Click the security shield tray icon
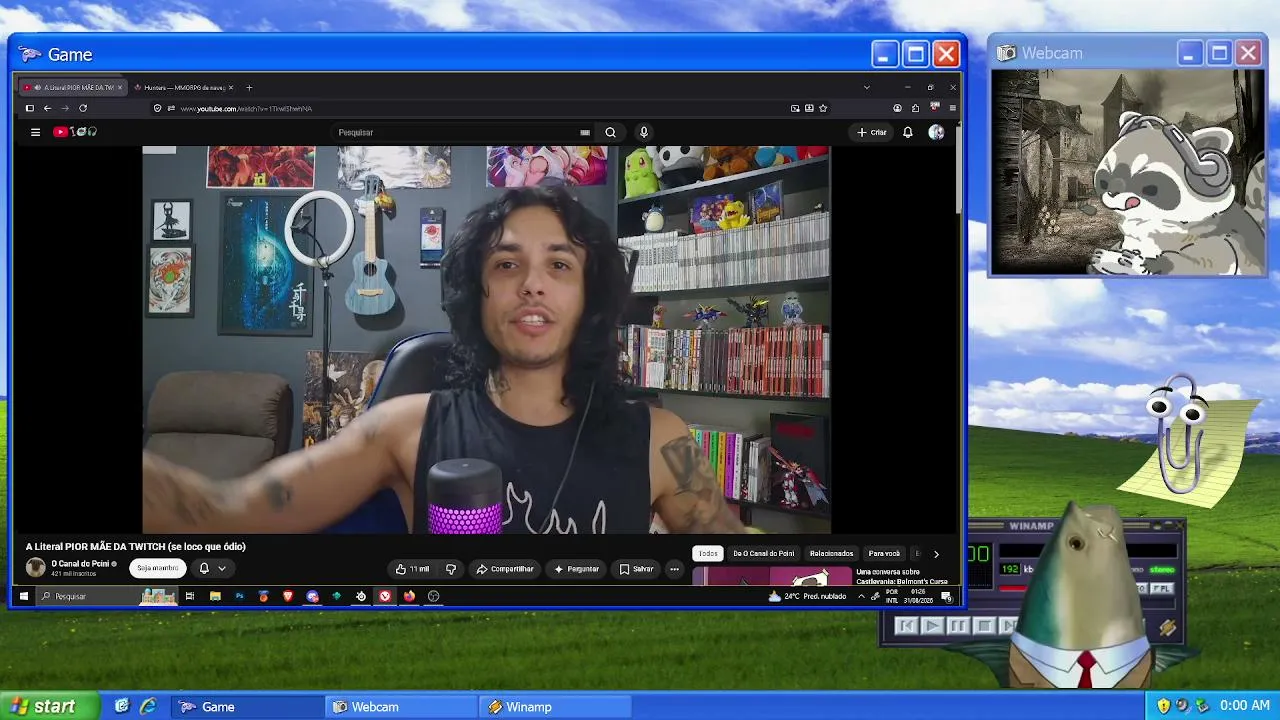The height and width of the screenshot is (720, 1280). point(1164,706)
